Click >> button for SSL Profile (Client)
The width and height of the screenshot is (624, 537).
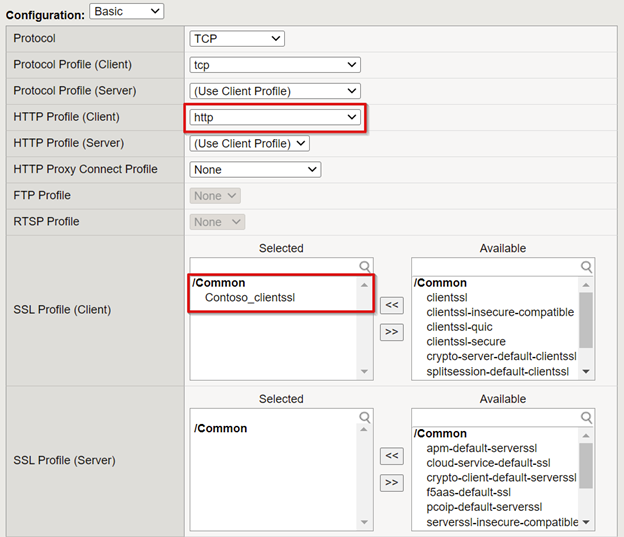coord(392,332)
